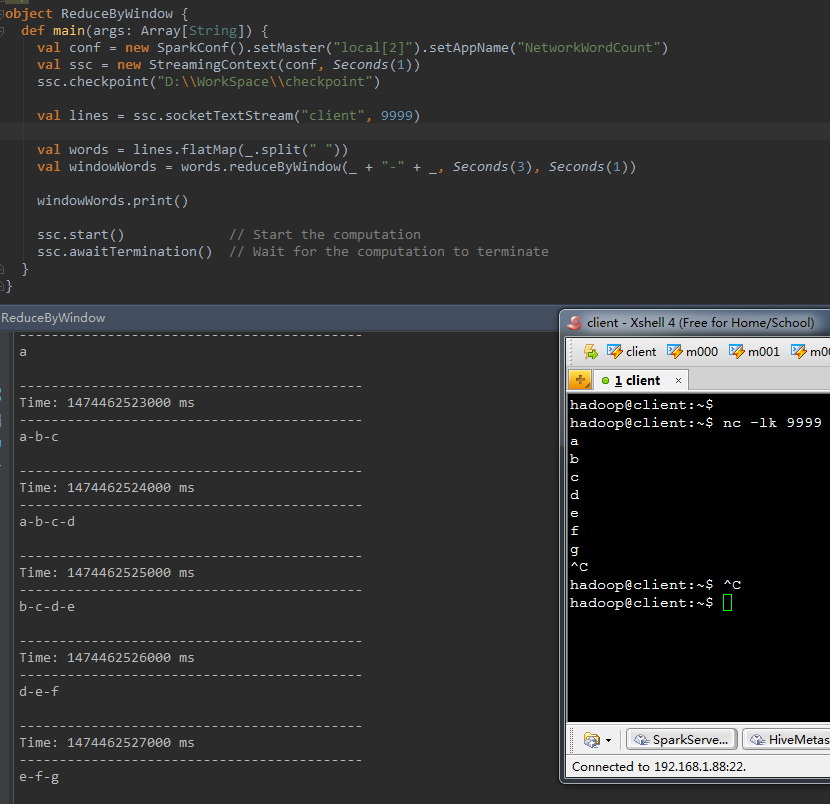Click the Xshell app icon in title bar

tap(574, 322)
